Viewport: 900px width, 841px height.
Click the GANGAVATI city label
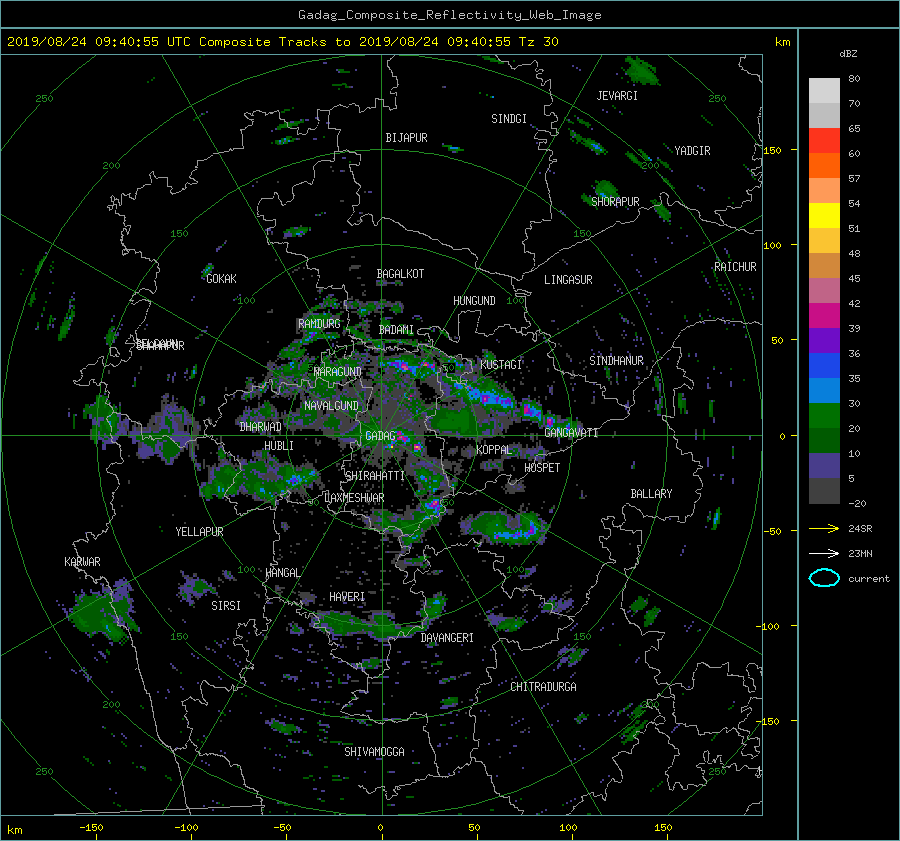[571, 432]
